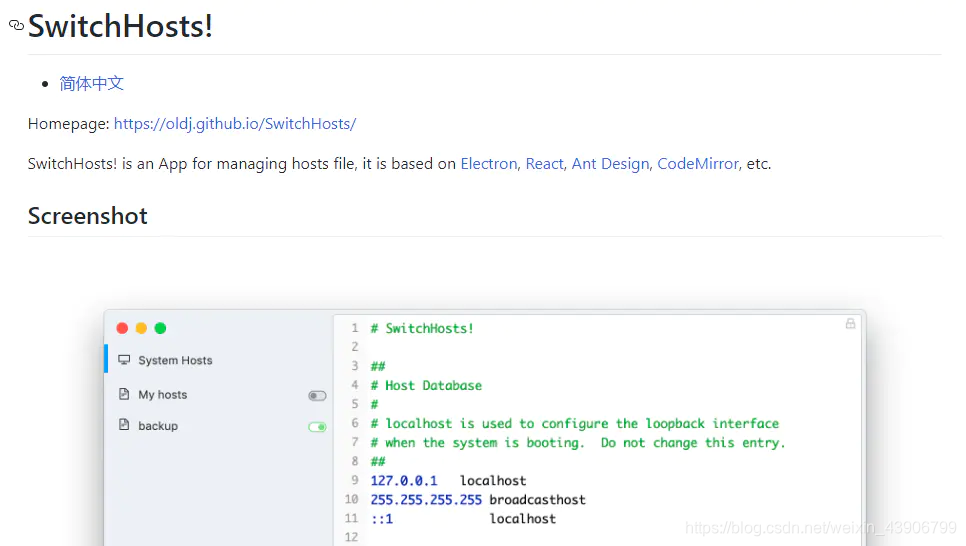The width and height of the screenshot is (966, 546).
Task: Click the green maximize window dot
Action: click(160, 328)
